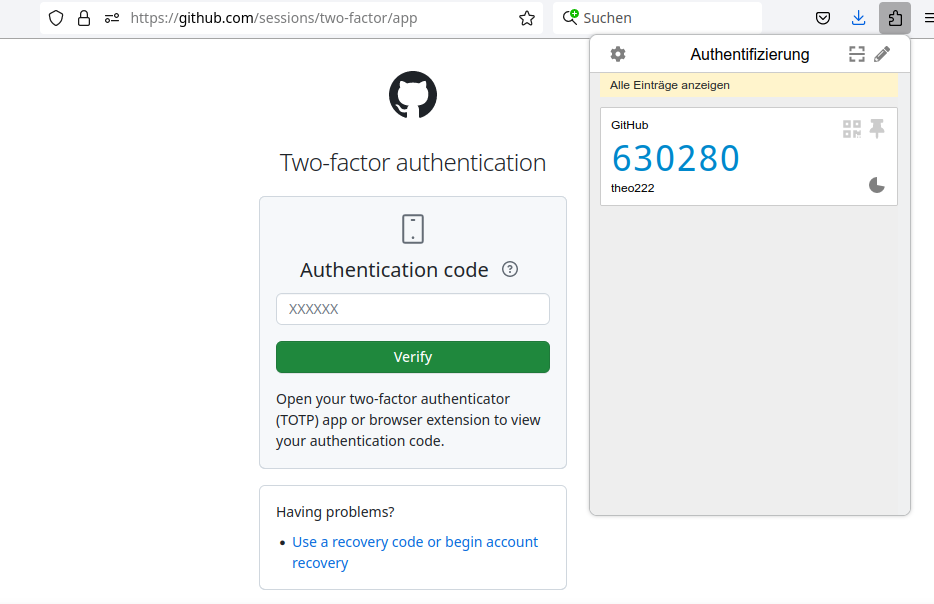
Task: Click the extensions puzzle piece button
Action: pyautogui.click(x=895, y=18)
